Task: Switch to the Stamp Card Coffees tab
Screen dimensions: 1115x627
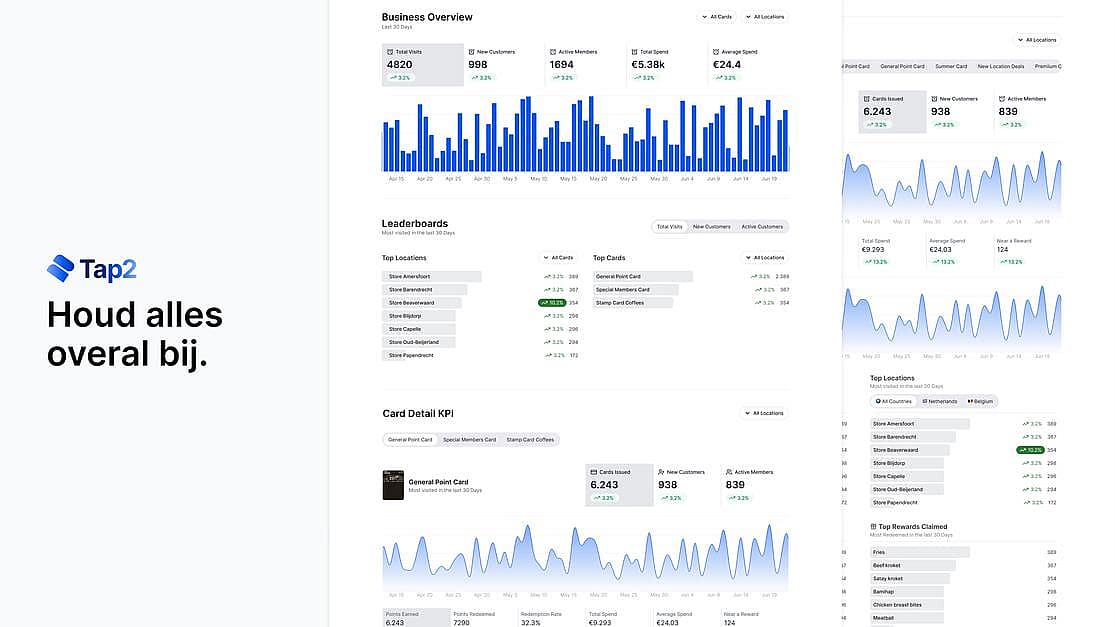Action: [530, 440]
